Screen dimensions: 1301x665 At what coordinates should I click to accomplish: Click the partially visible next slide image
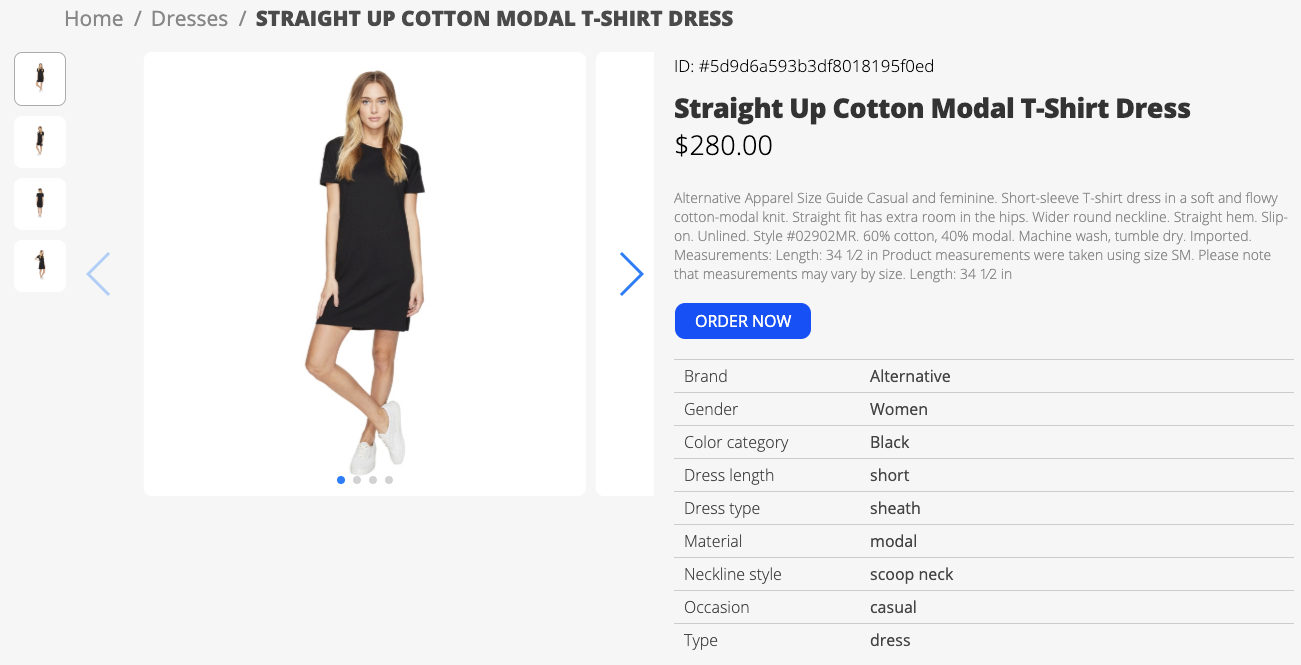(625, 274)
